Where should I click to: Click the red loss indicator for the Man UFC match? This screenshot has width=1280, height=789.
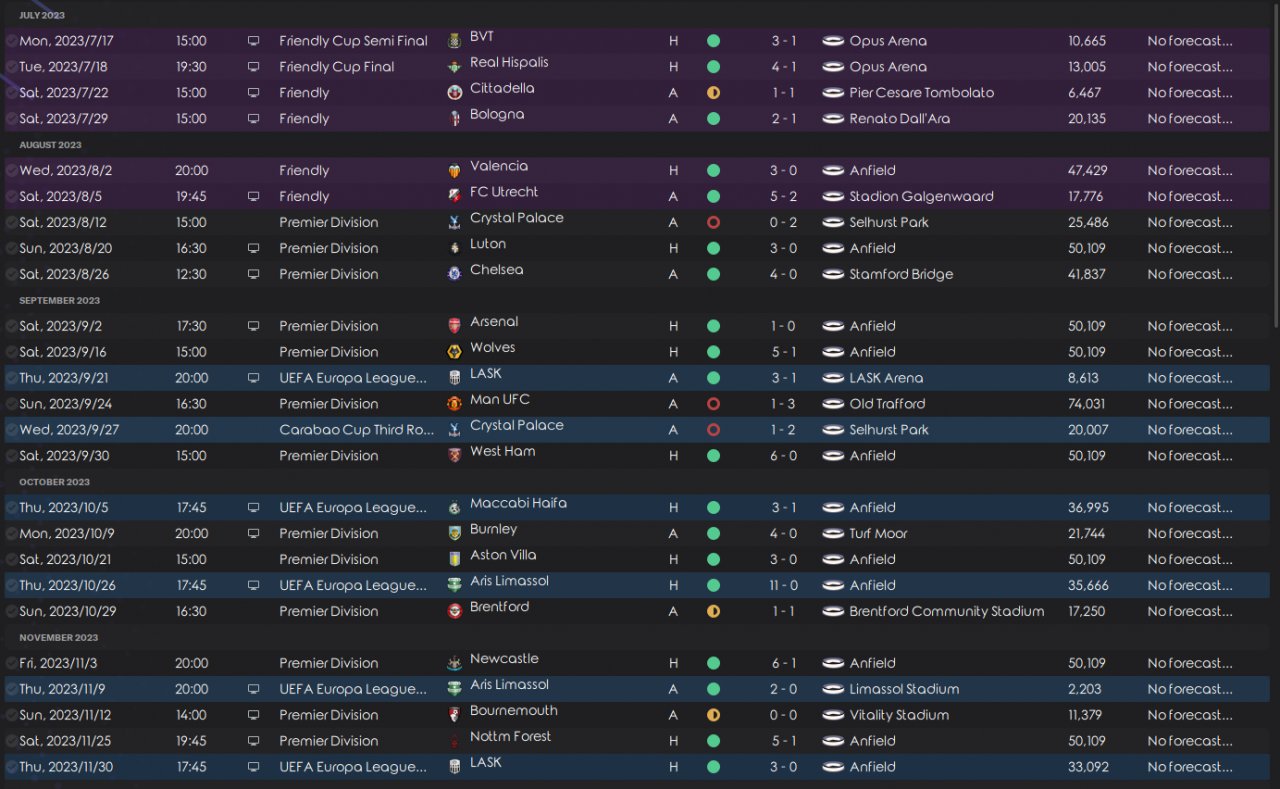coord(713,404)
